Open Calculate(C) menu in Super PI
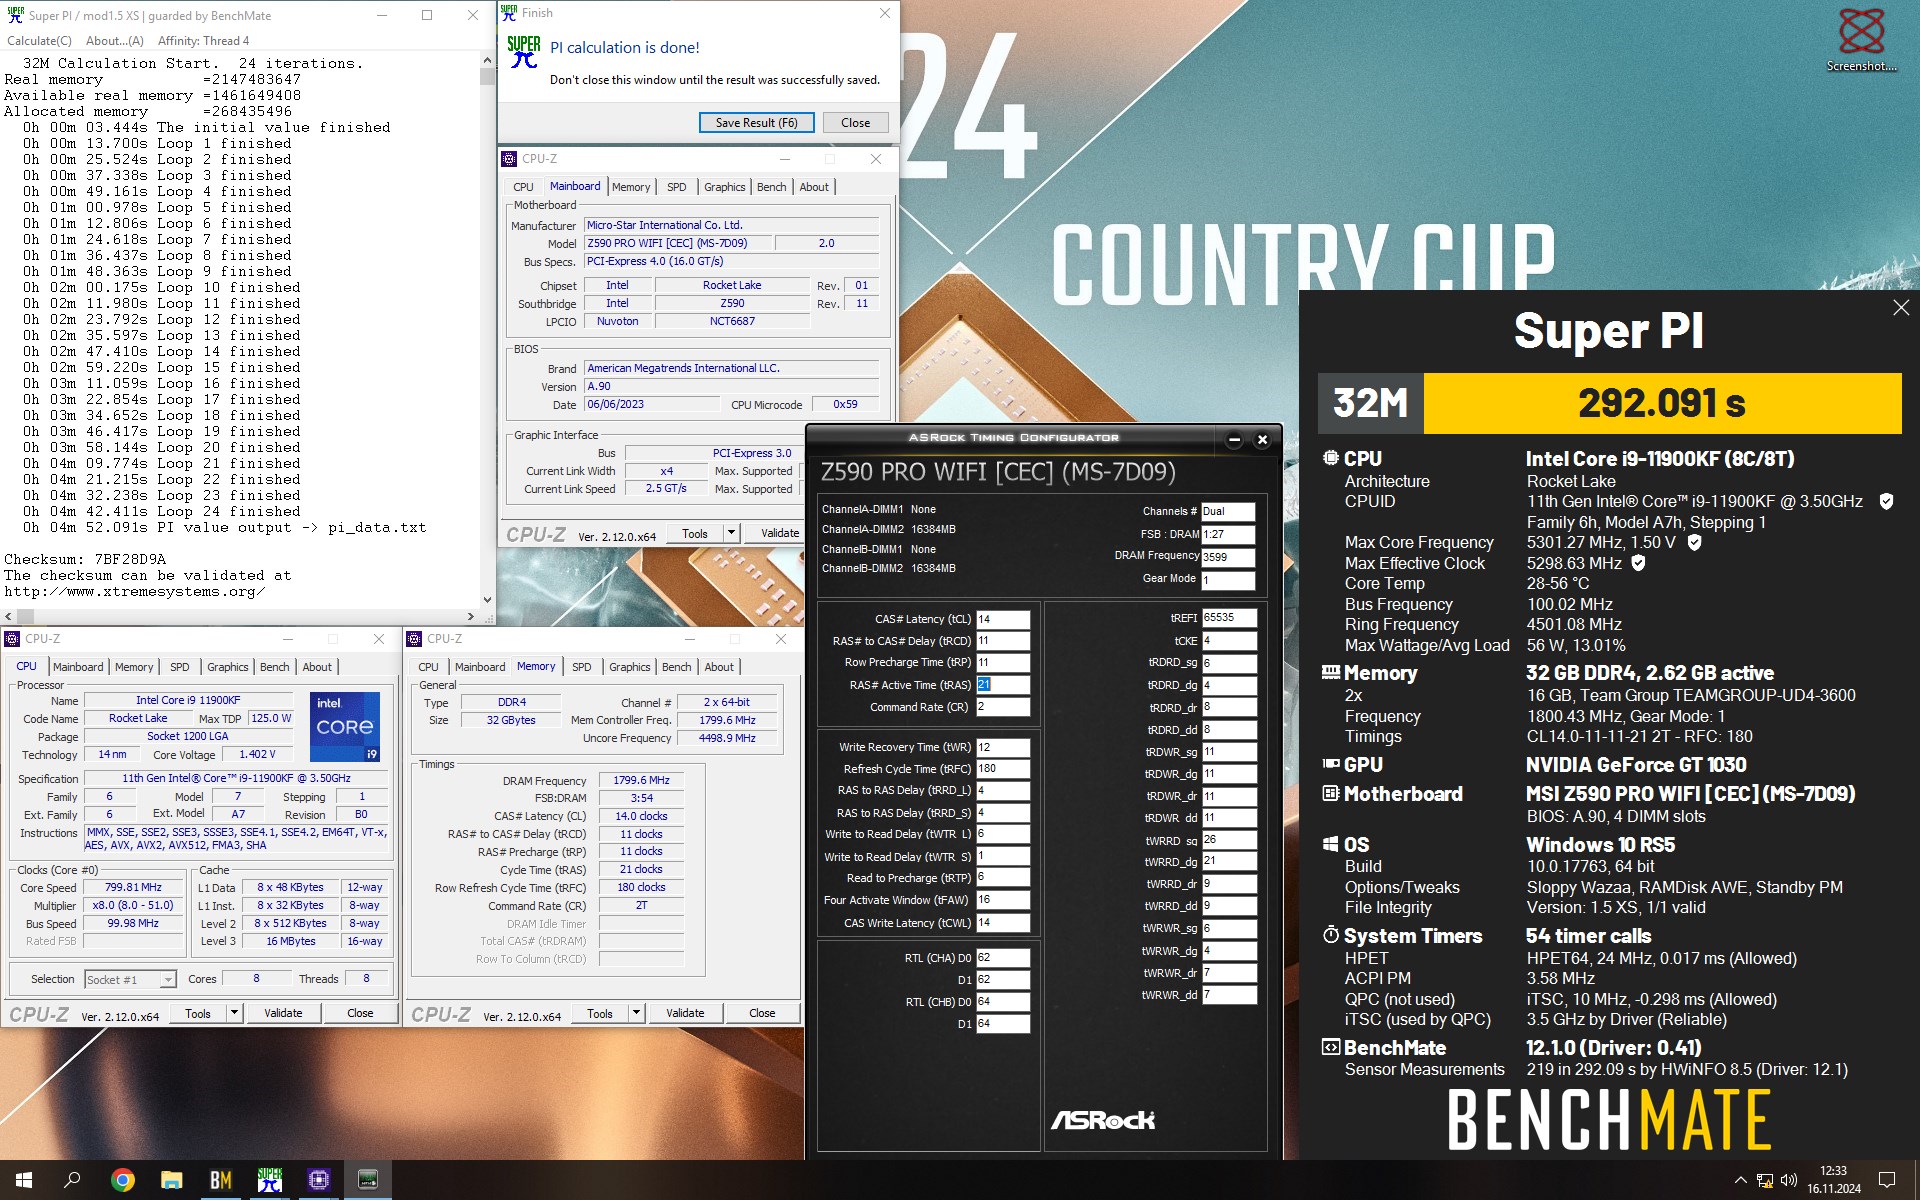The image size is (1920, 1200). 39,41
